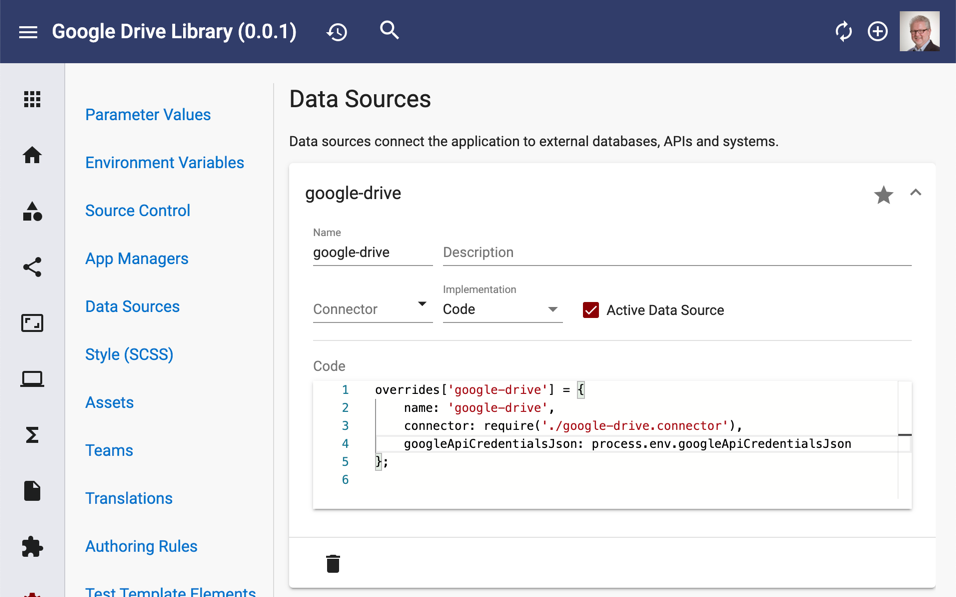Click code line 1 with overrides assignment
The image size is (956, 597).
tap(479, 390)
